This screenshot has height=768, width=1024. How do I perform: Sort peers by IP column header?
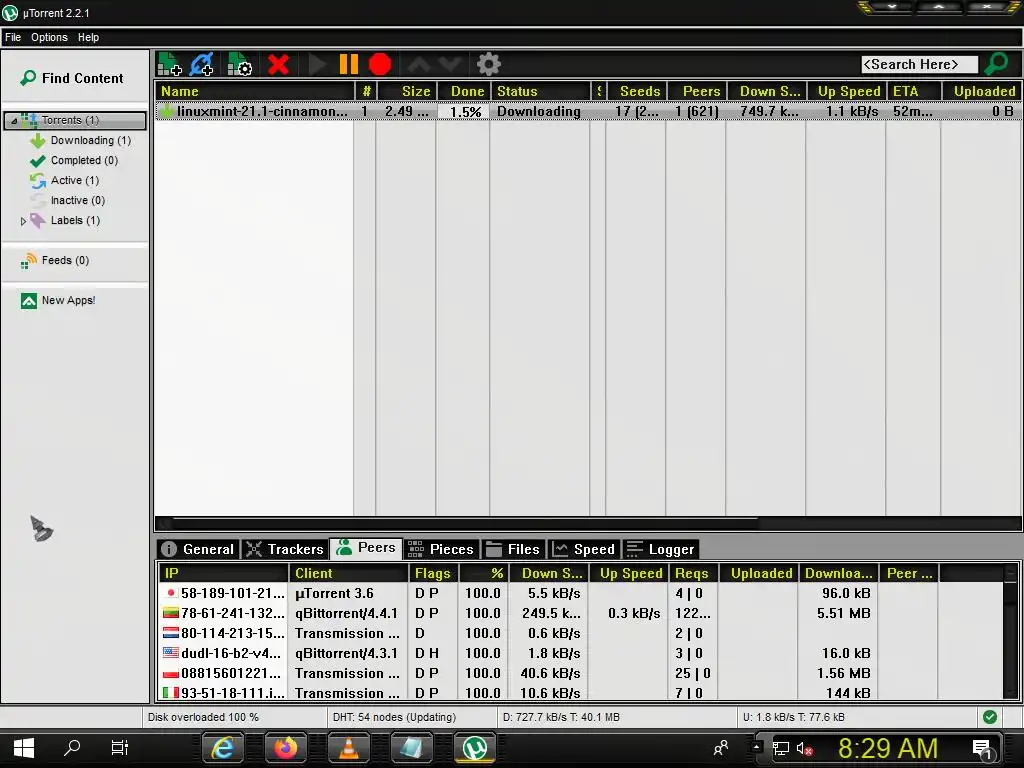pyautogui.click(x=223, y=573)
